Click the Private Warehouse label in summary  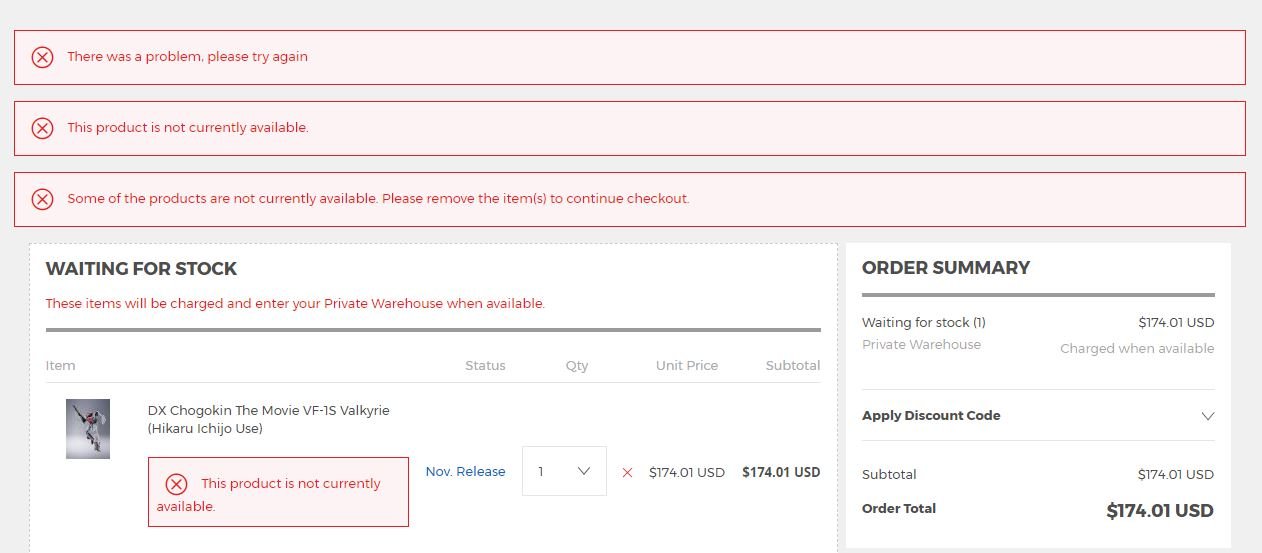pos(921,345)
